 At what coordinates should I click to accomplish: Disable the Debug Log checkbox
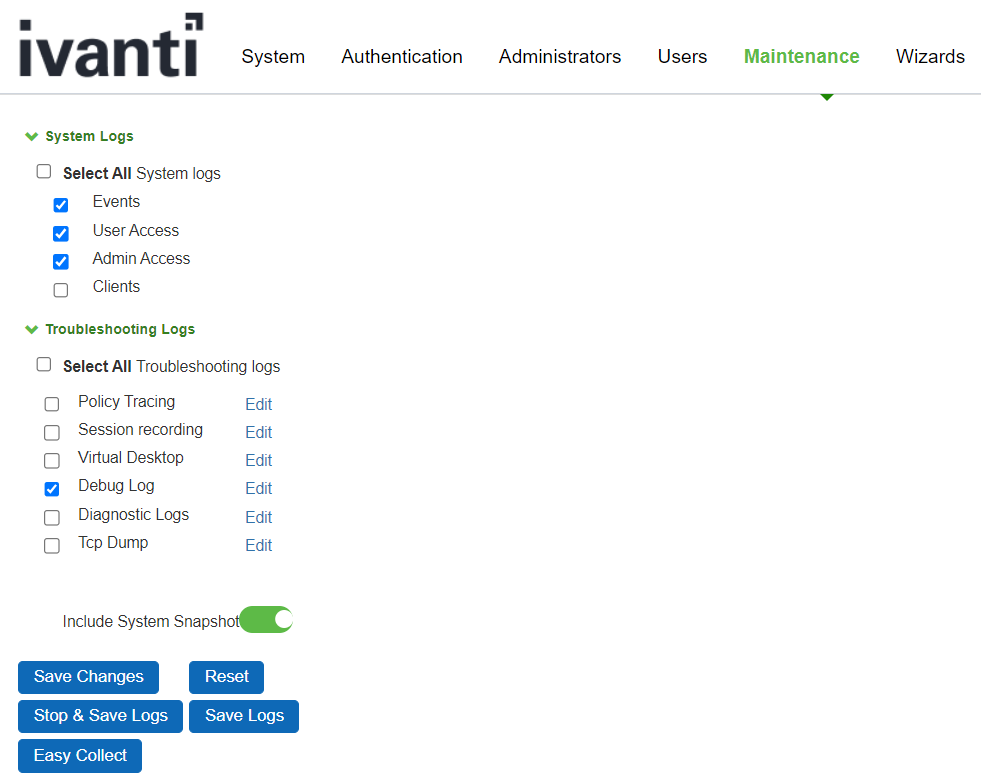[52, 489]
